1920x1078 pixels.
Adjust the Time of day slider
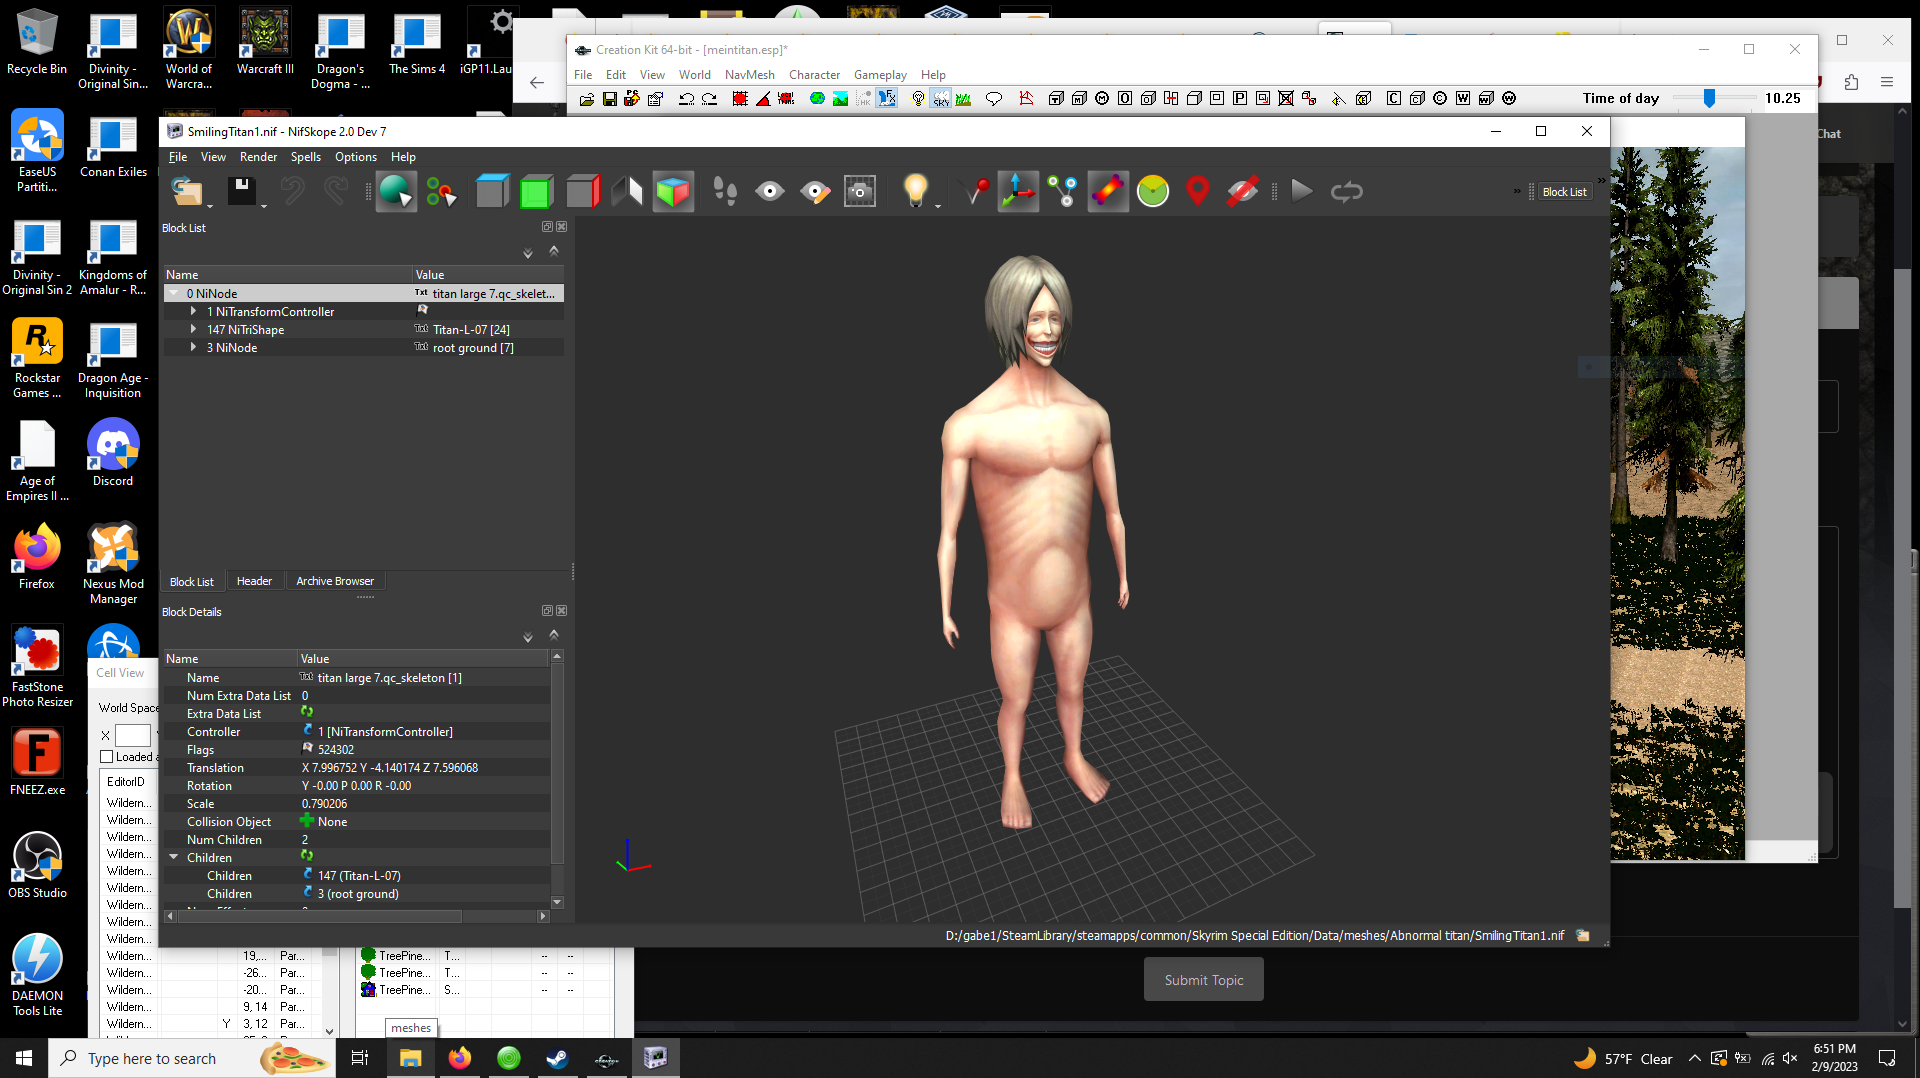(x=1710, y=98)
